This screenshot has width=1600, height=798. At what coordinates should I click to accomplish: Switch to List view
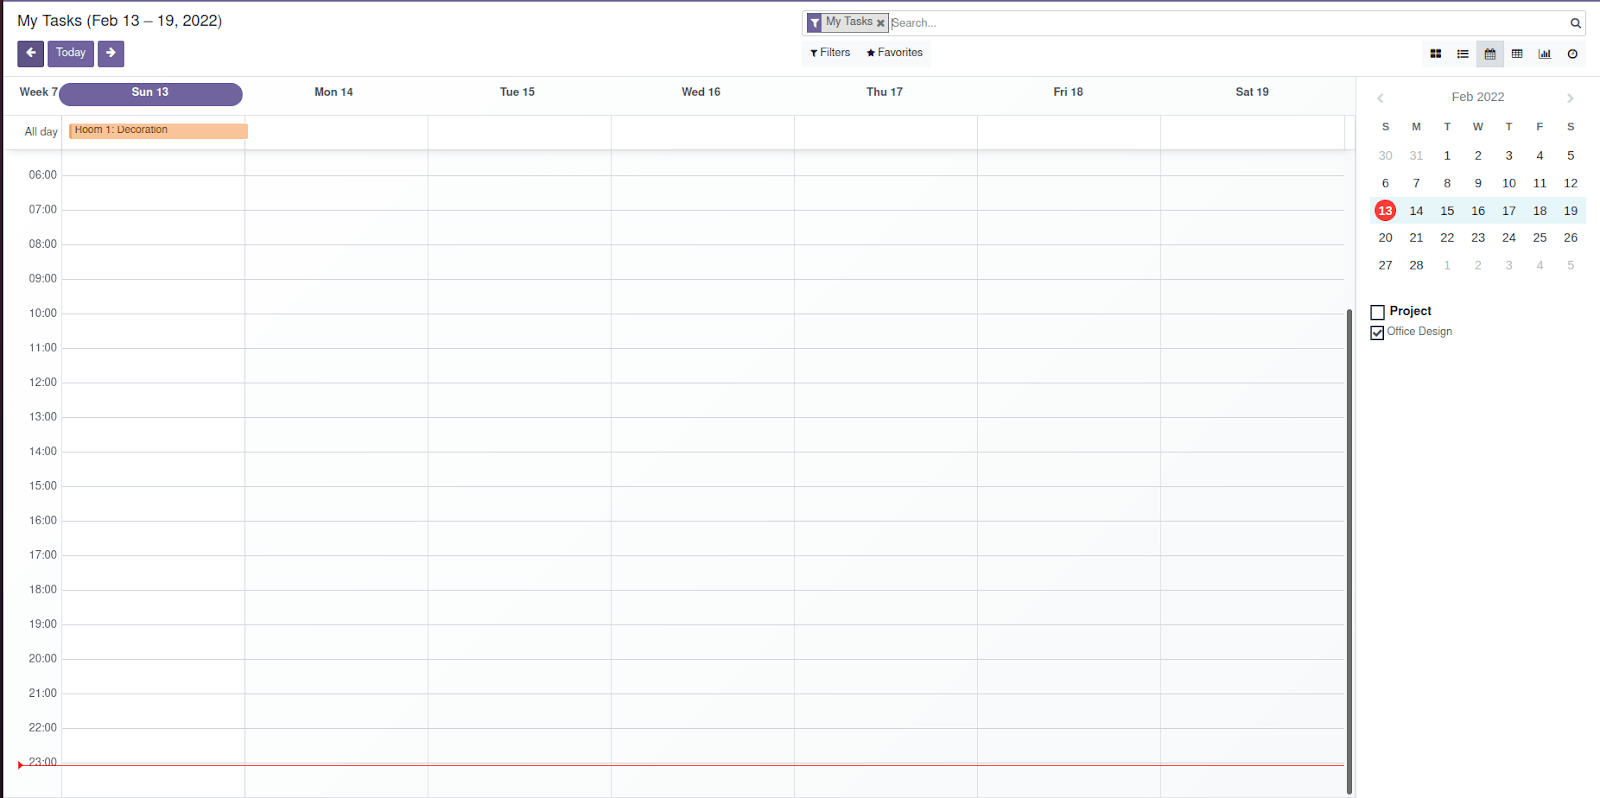[x=1462, y=54]
